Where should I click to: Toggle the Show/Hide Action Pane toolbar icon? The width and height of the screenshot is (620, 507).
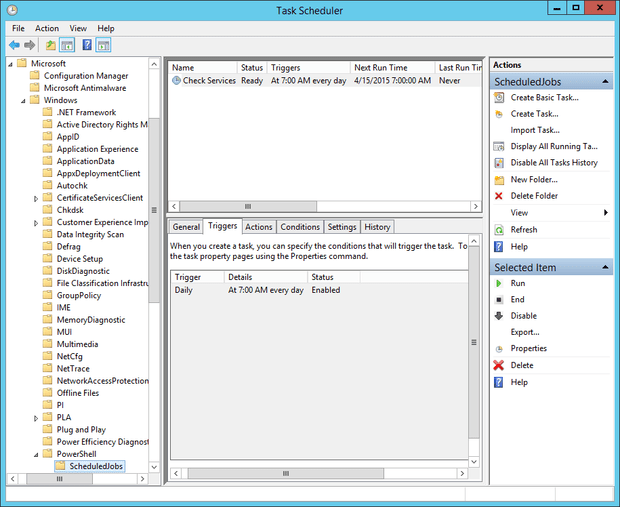click(x=103, y=45)
